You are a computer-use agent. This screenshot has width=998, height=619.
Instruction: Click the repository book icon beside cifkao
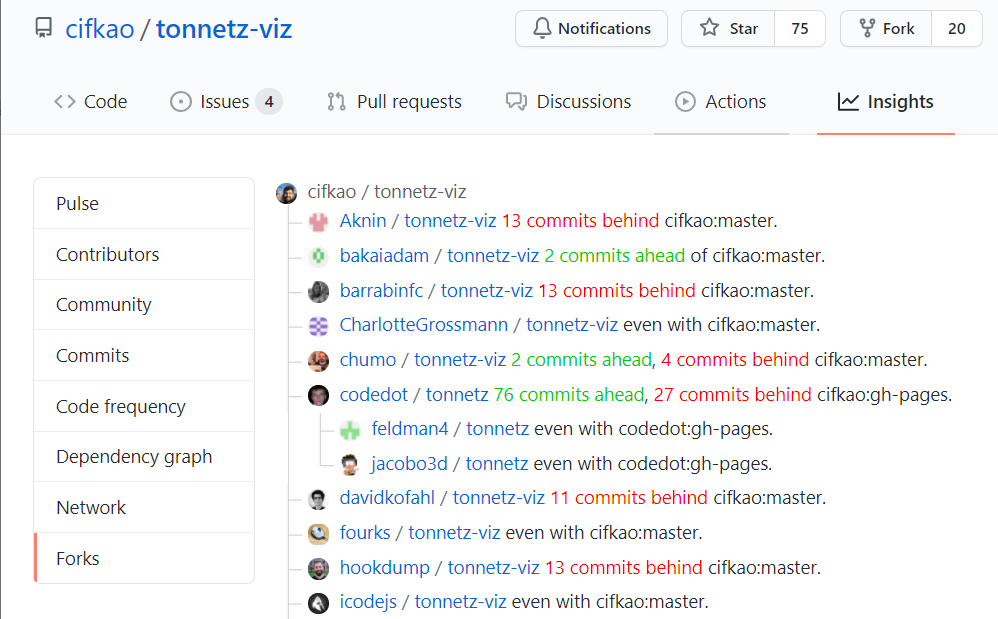tap(43, 28)
